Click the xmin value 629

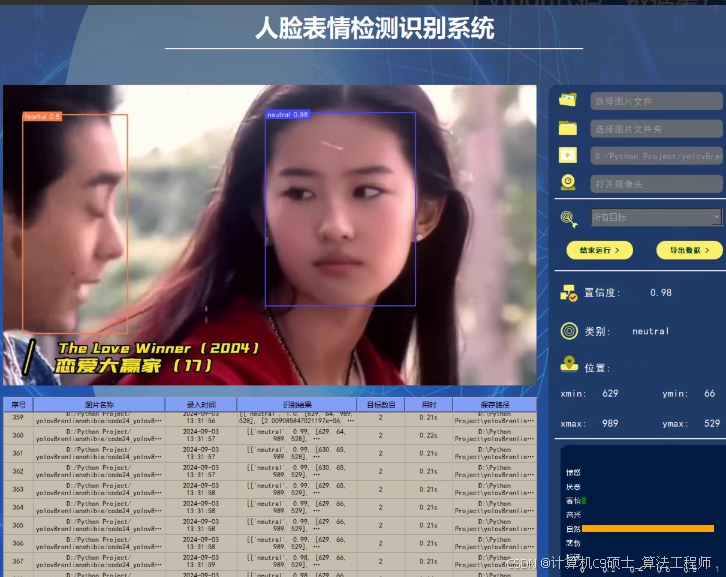click(610, 394)
